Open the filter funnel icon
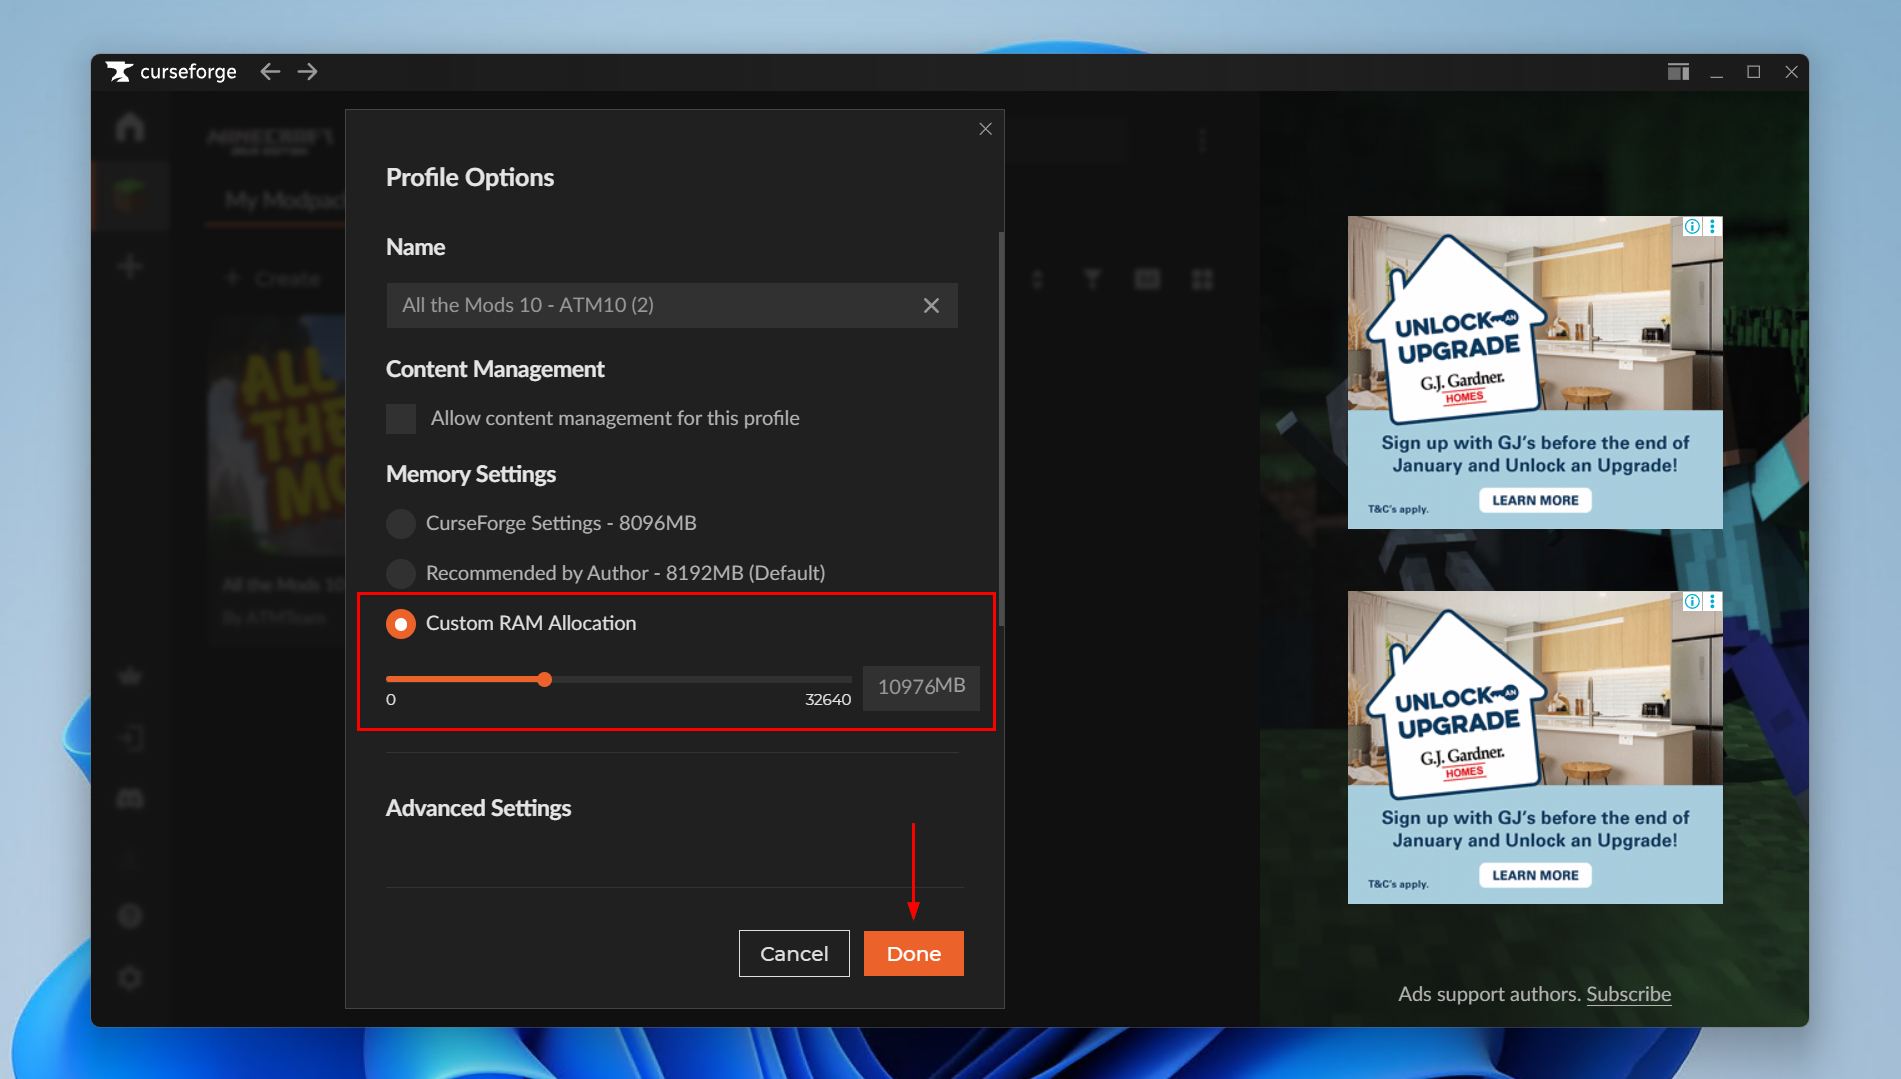This screenshot has height=1079, width=1901. click(x=1092, y=280)
